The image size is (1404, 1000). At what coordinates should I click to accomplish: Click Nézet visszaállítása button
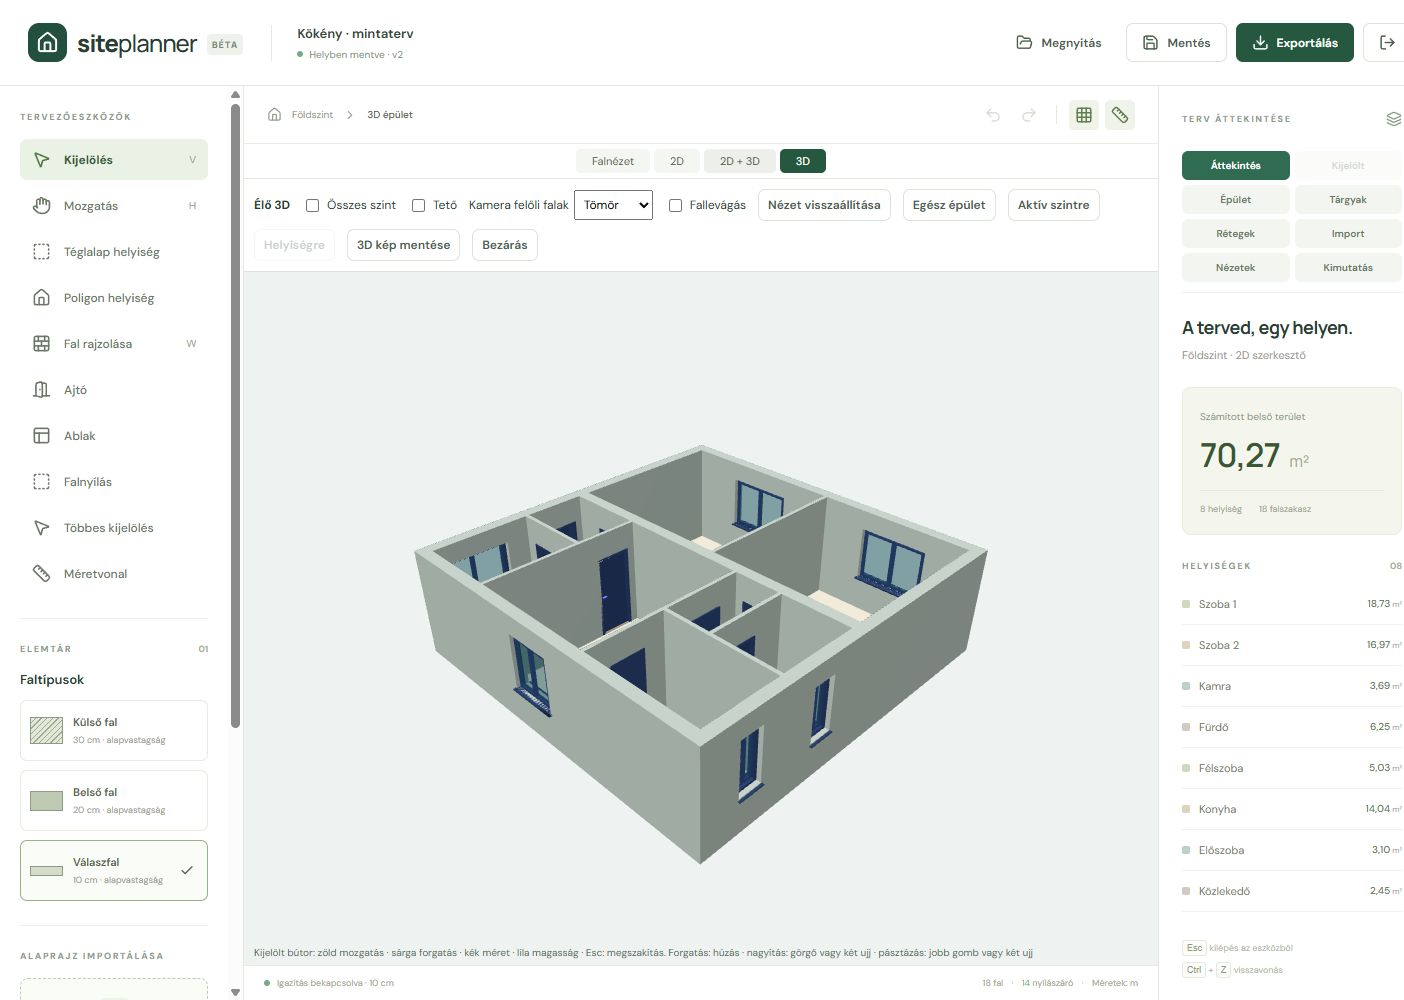click(x=824, y=205)
